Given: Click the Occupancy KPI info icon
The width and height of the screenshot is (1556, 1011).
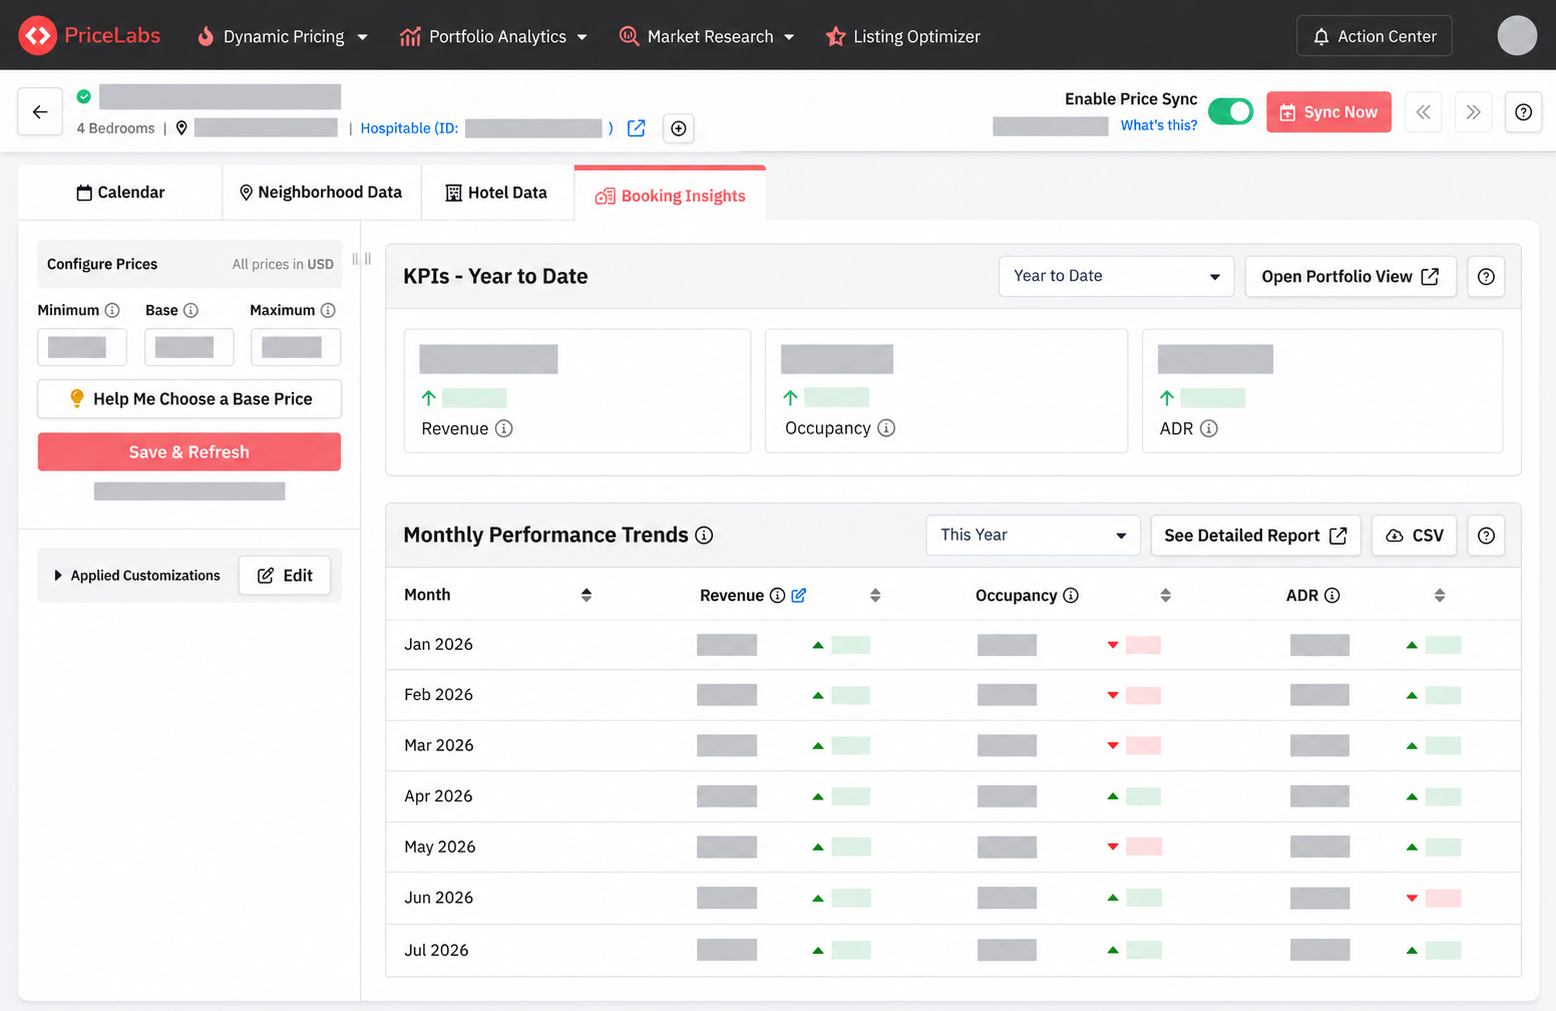Looking at the screenshot, I should [886, 428].
